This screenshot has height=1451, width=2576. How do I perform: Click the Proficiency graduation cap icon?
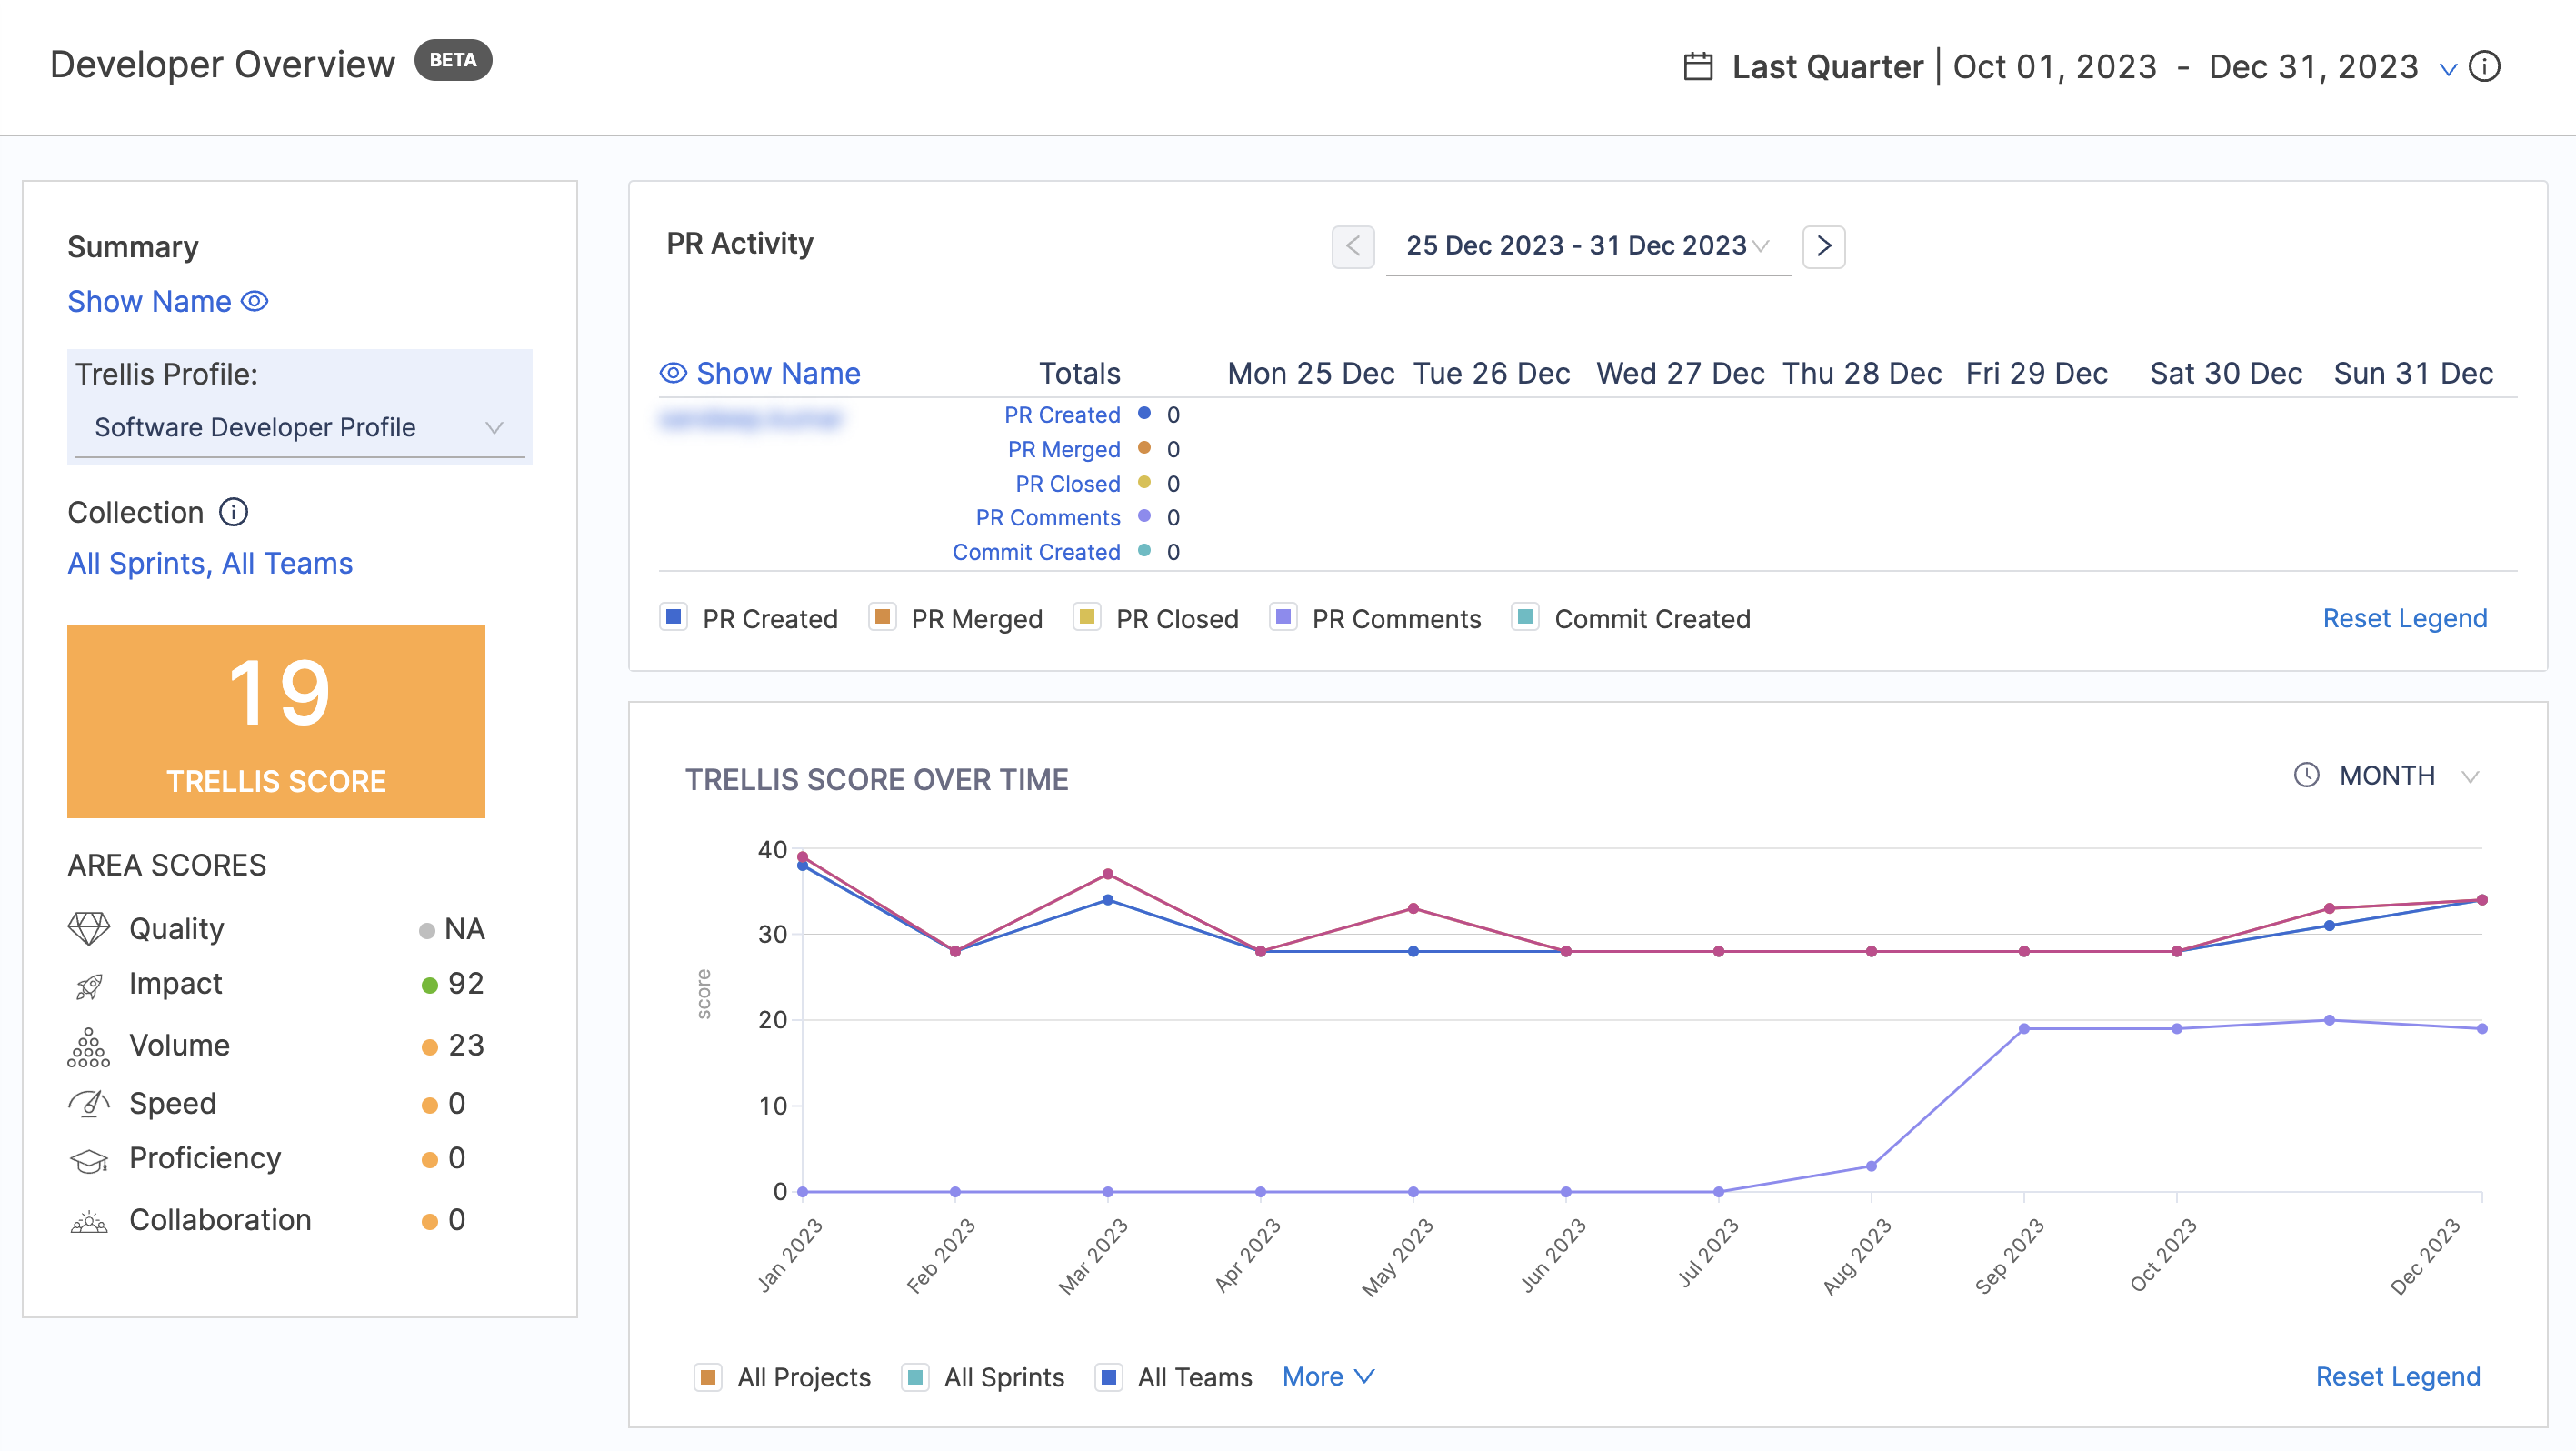(x=89, y=1160)
